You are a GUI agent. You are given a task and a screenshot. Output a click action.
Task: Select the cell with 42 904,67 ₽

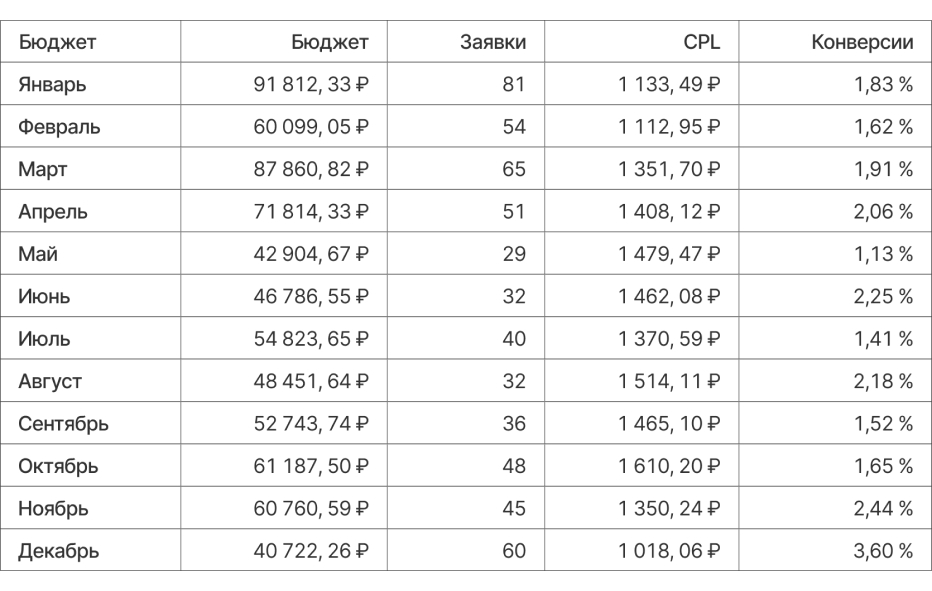pos(310,254)
